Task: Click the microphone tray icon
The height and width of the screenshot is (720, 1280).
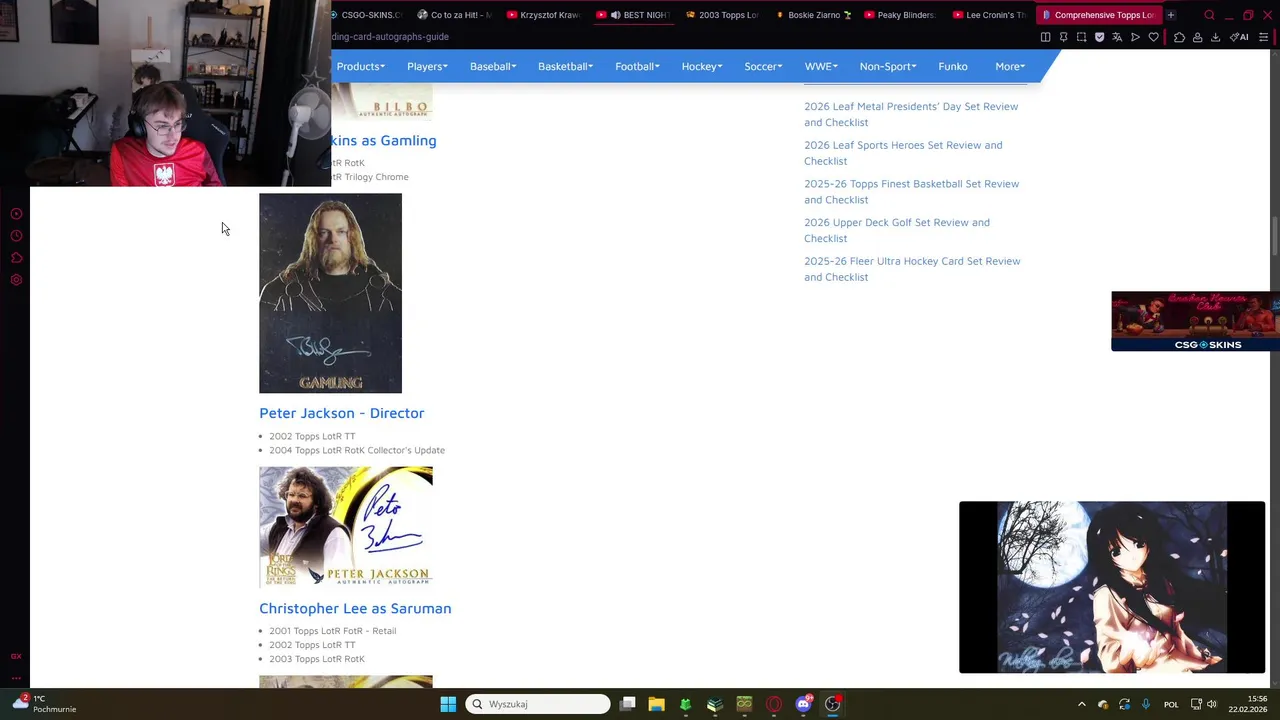Action: pyautogui.click(x=1146, y=704)
